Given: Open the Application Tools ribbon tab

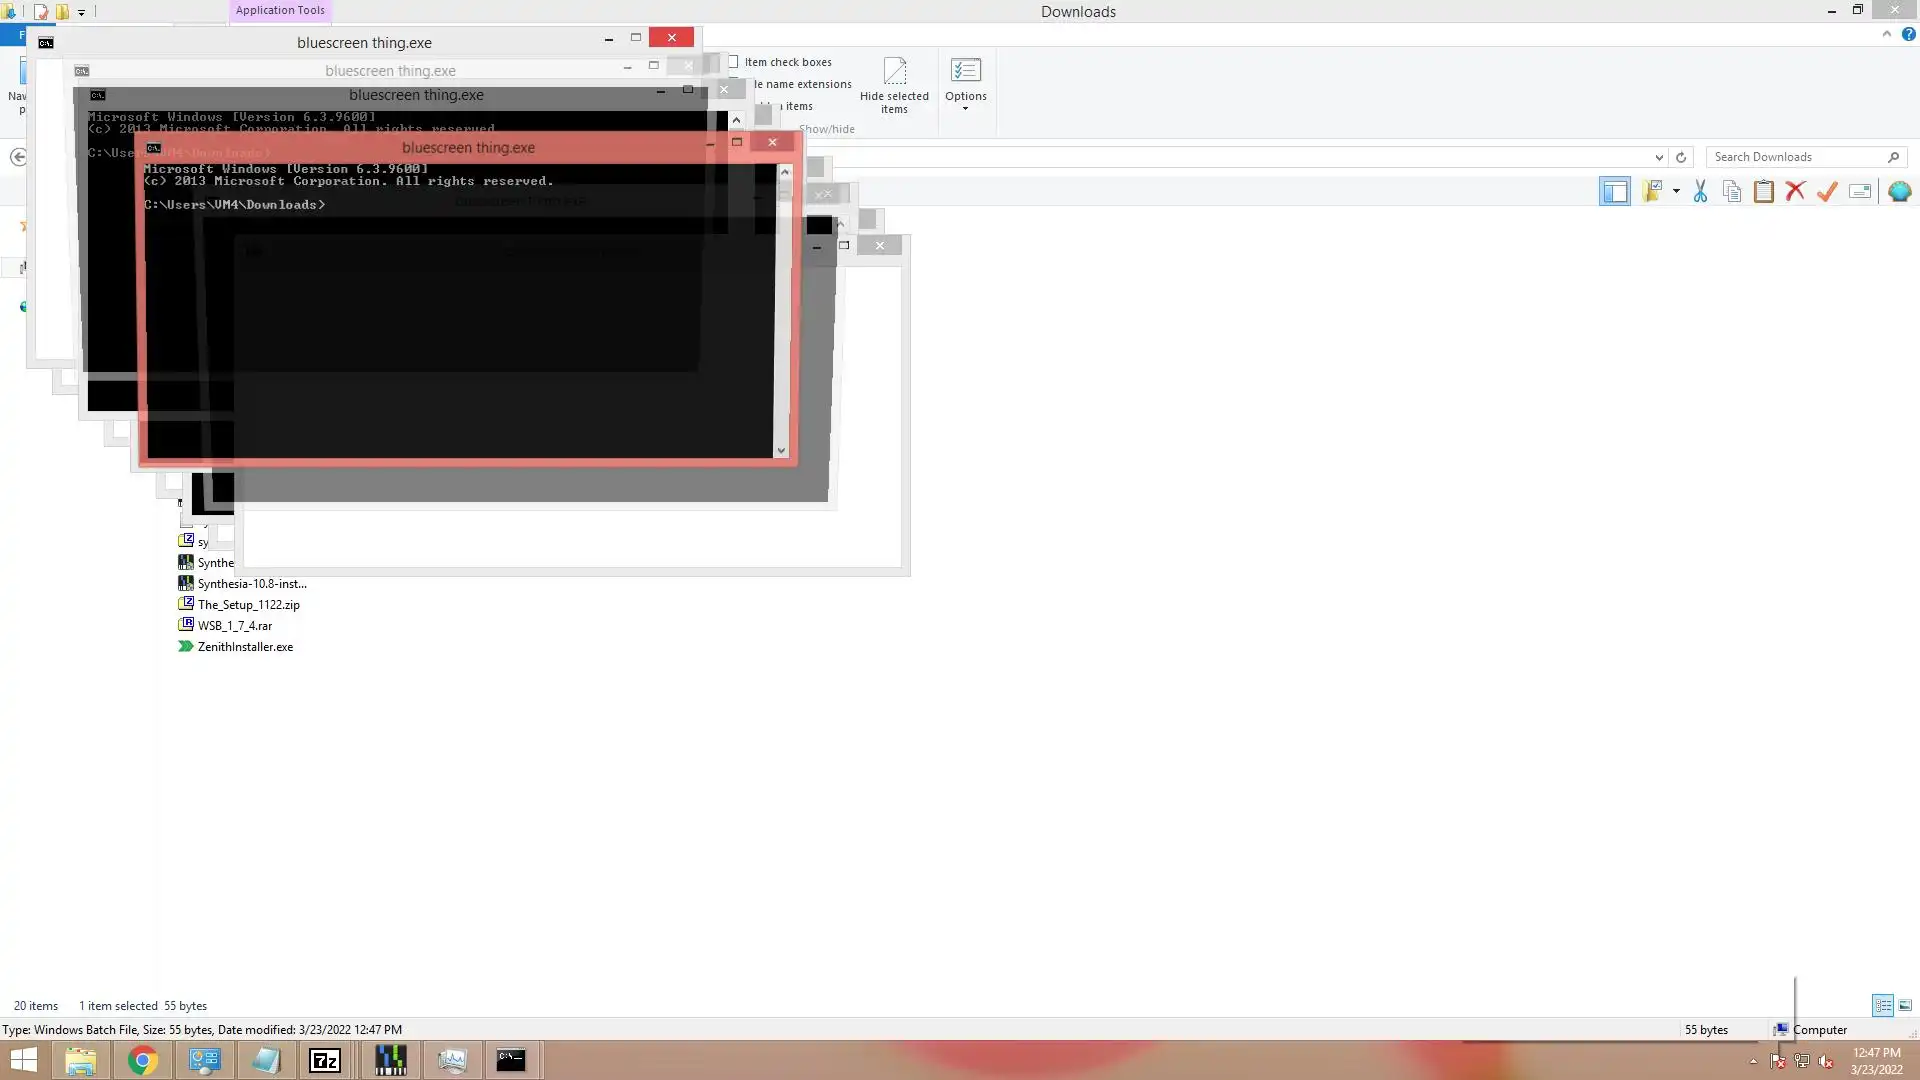Looking at the screenshot, I should tap(280, 10).
